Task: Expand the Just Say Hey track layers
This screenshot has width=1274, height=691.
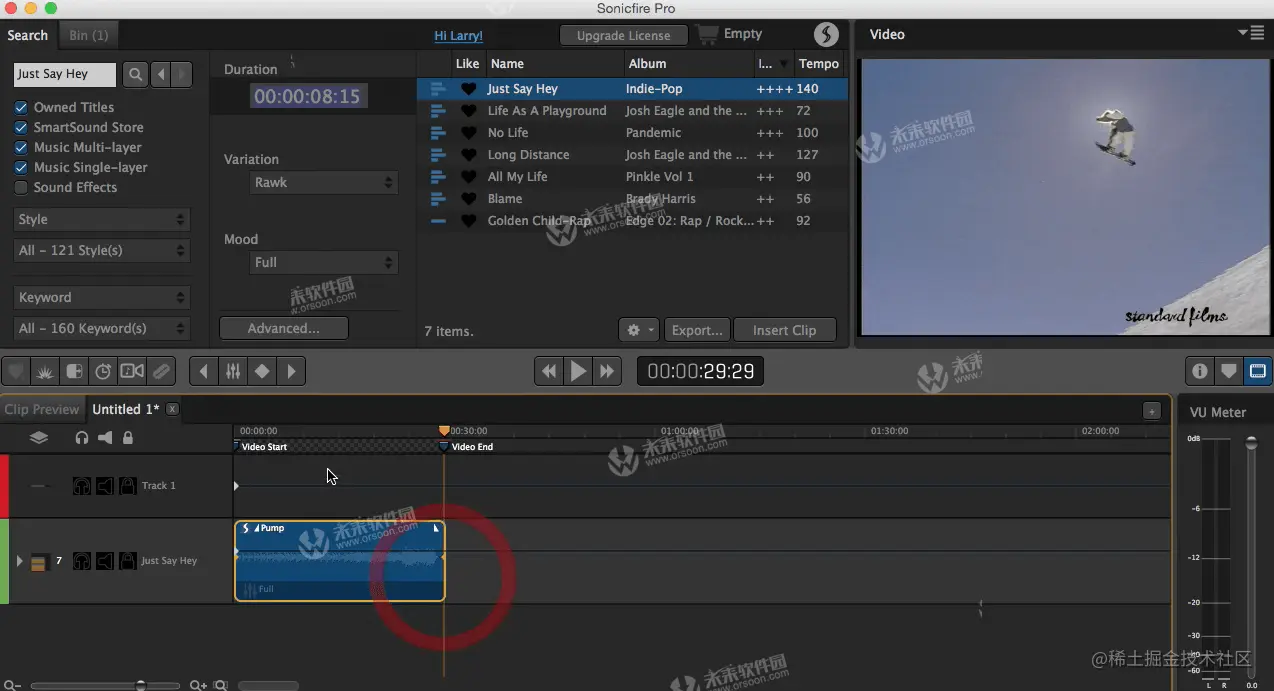Action: [19, 561]
